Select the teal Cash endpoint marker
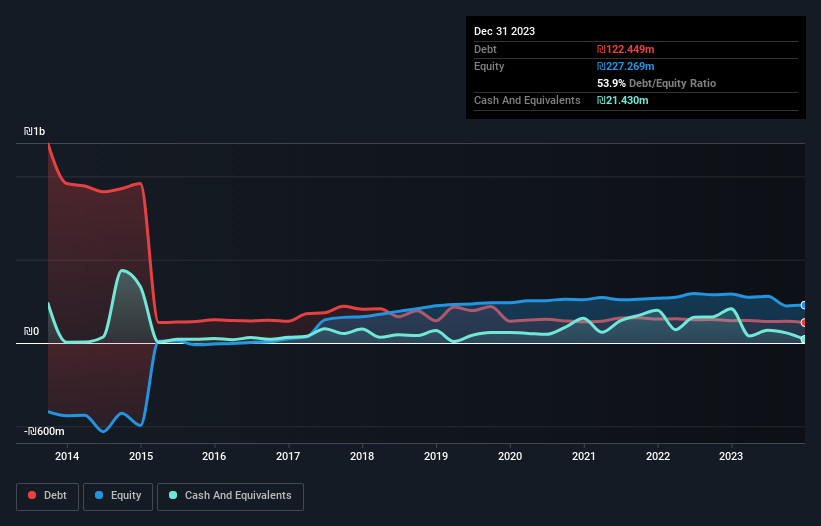The height and width of the screenshot is (526, 821). [x=804, y=339]
